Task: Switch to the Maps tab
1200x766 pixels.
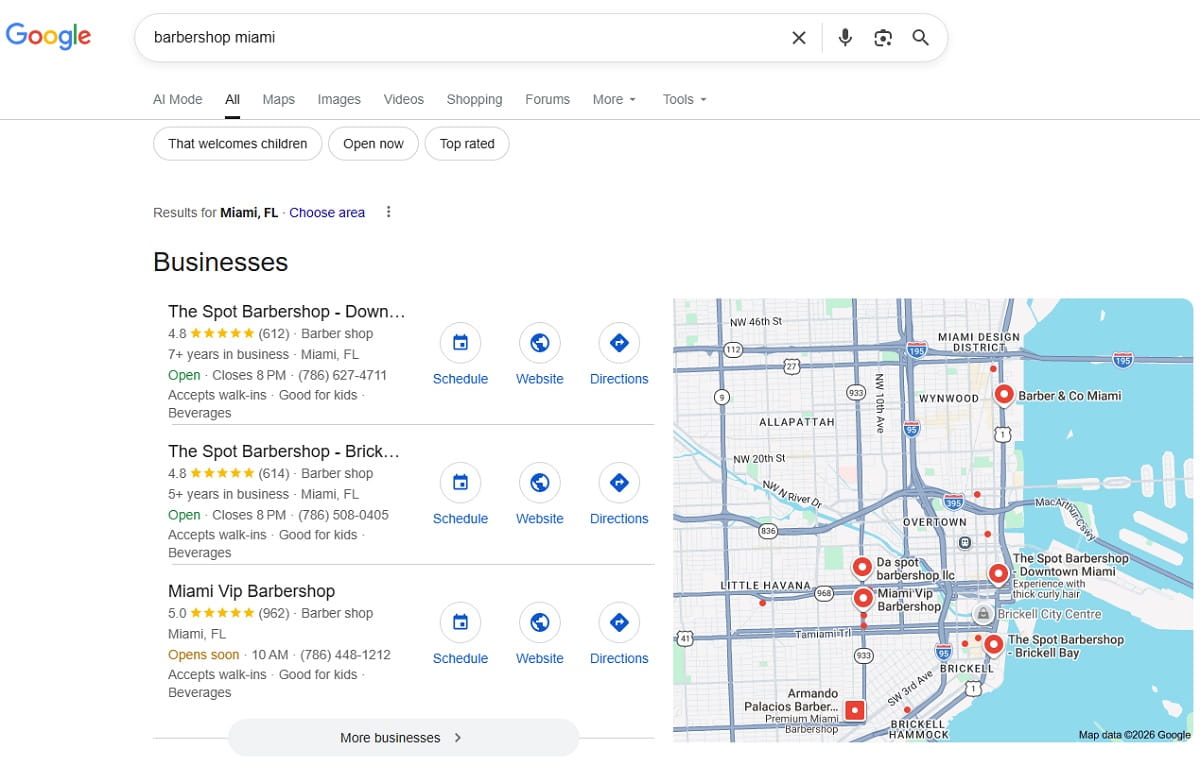Action: (278, 99)
